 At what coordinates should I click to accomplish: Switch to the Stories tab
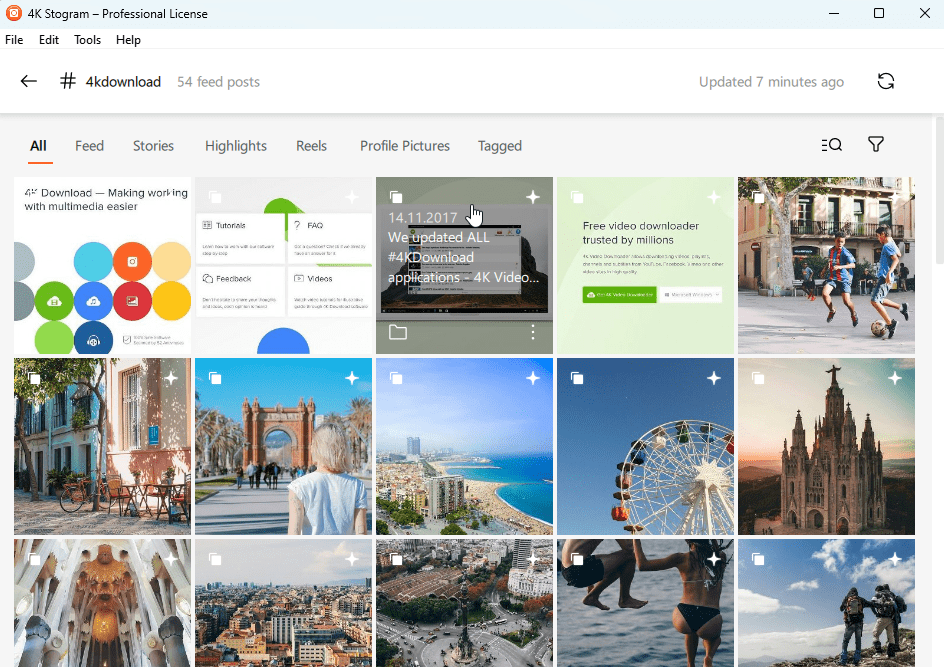pos(153,146)
